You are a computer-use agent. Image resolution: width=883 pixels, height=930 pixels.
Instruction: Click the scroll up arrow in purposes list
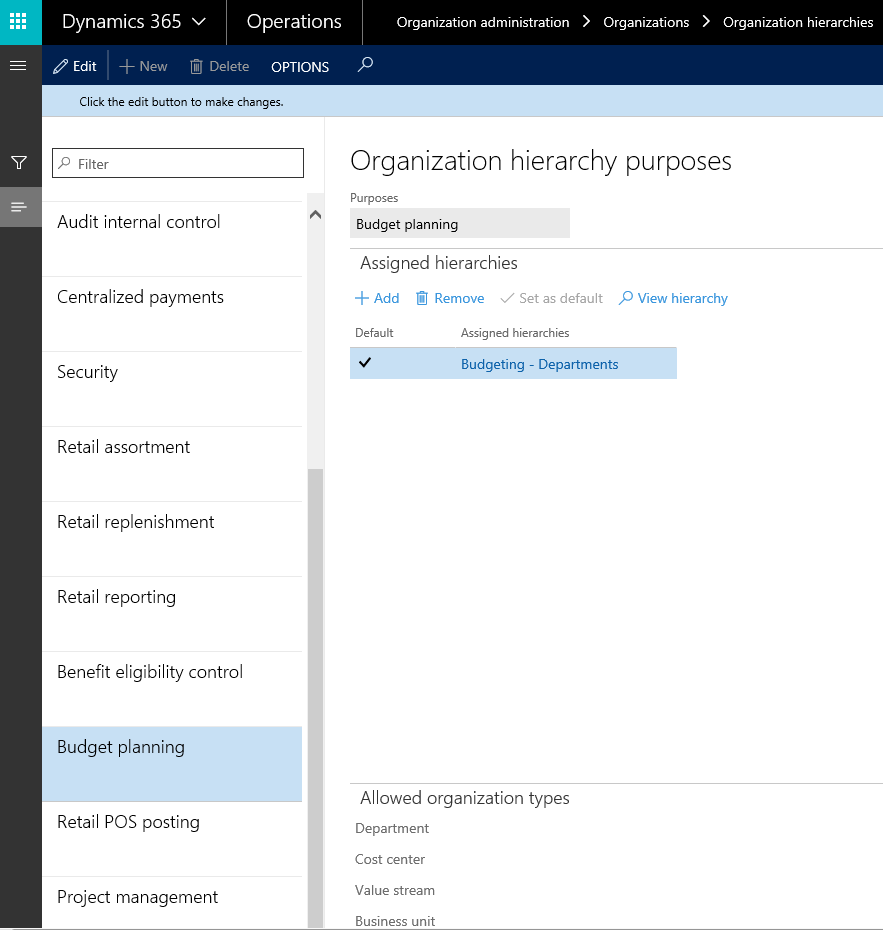(315, 214)
